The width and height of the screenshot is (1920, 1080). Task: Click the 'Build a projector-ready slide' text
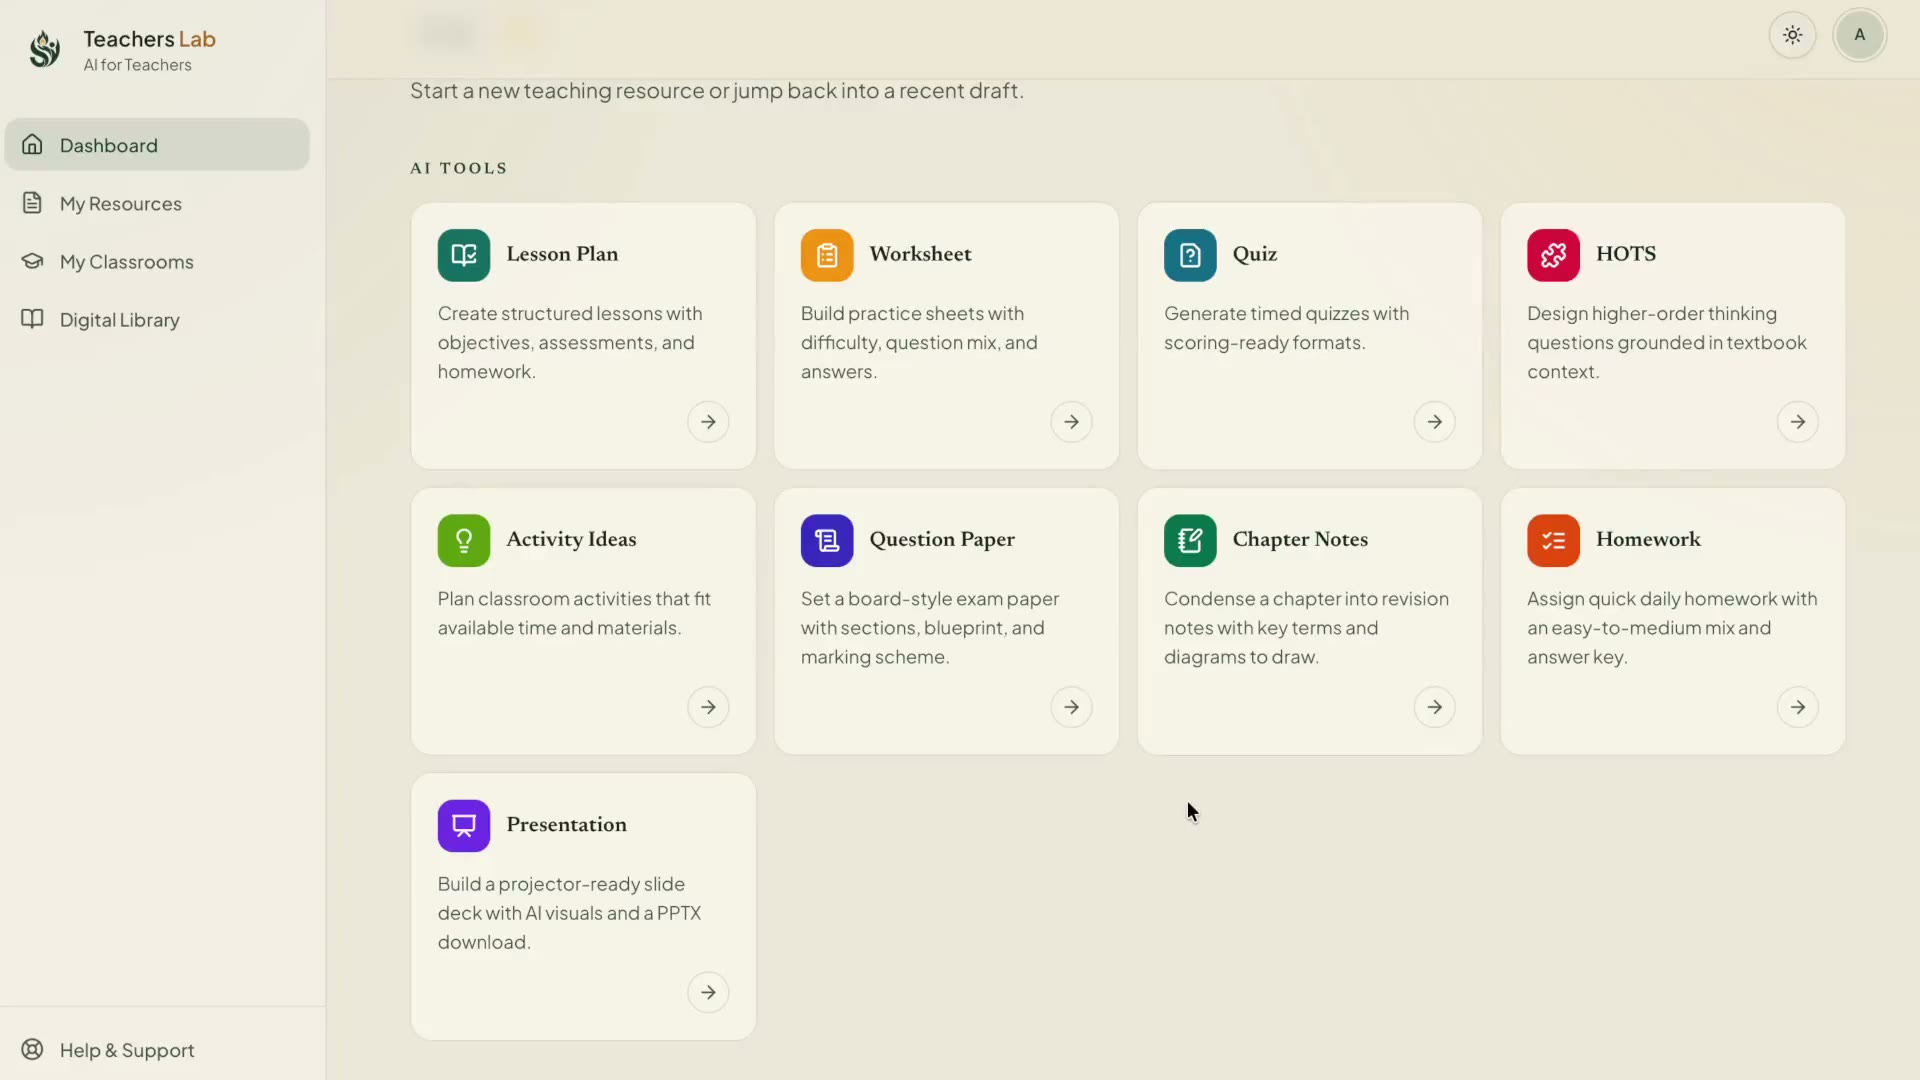569,913
